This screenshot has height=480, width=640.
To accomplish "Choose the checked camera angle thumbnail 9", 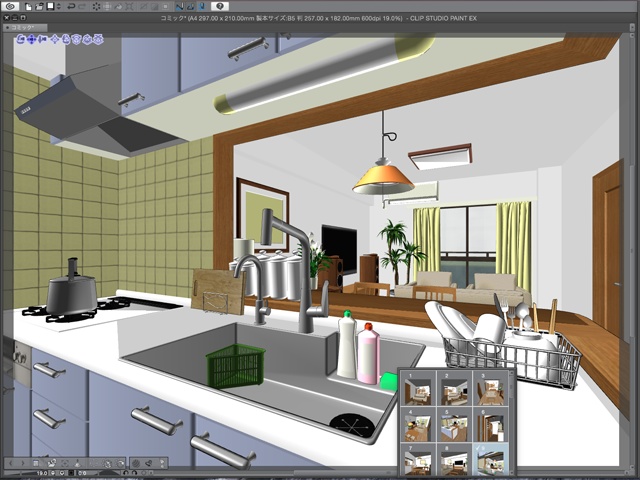I will coord(490,459).
